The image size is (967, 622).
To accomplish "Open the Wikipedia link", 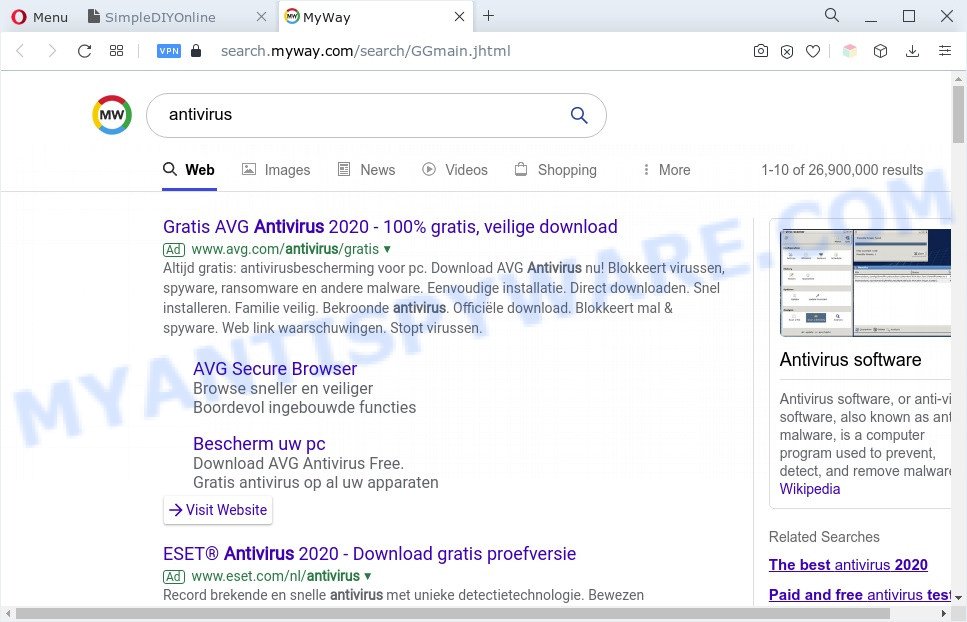I will pyautogui.click(x=810, y=489).
